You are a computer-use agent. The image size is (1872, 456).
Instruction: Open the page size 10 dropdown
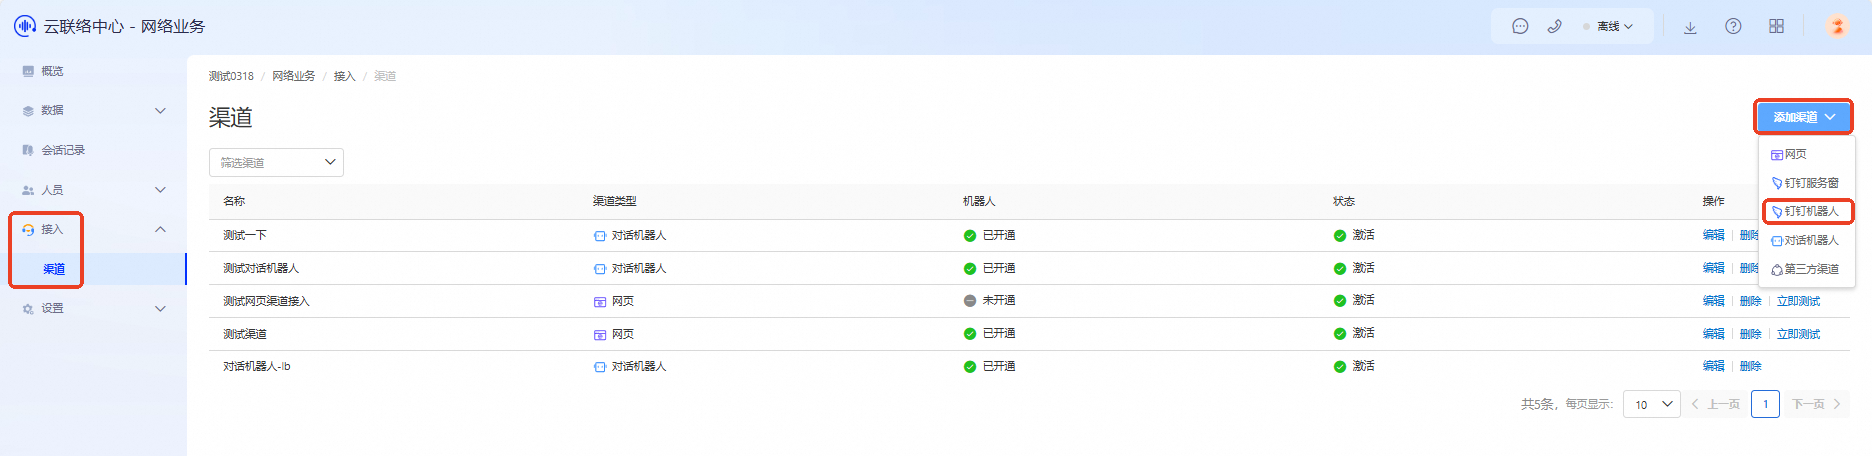(1651, 404)
